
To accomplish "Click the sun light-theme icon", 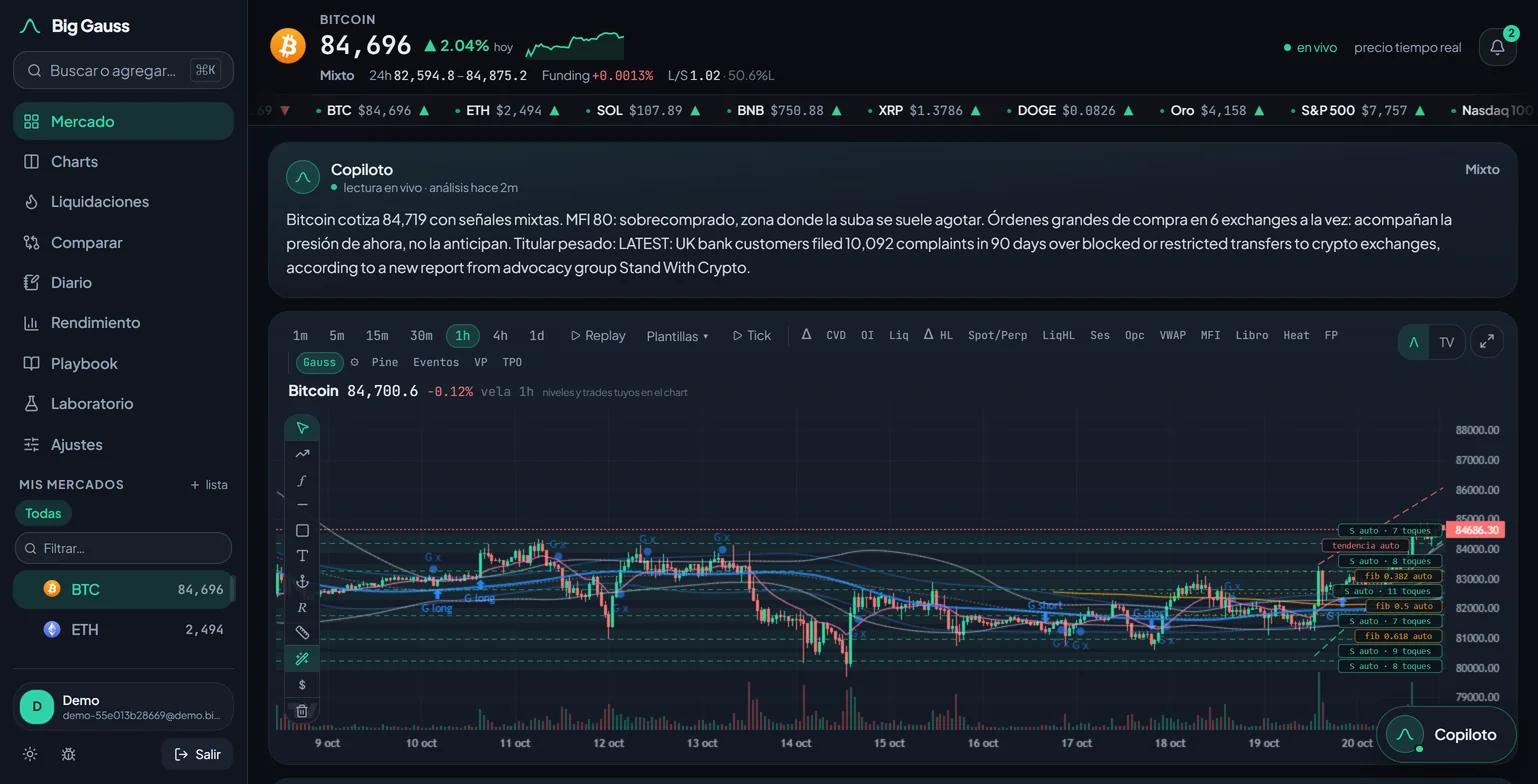I will click(x=30, y=754).
